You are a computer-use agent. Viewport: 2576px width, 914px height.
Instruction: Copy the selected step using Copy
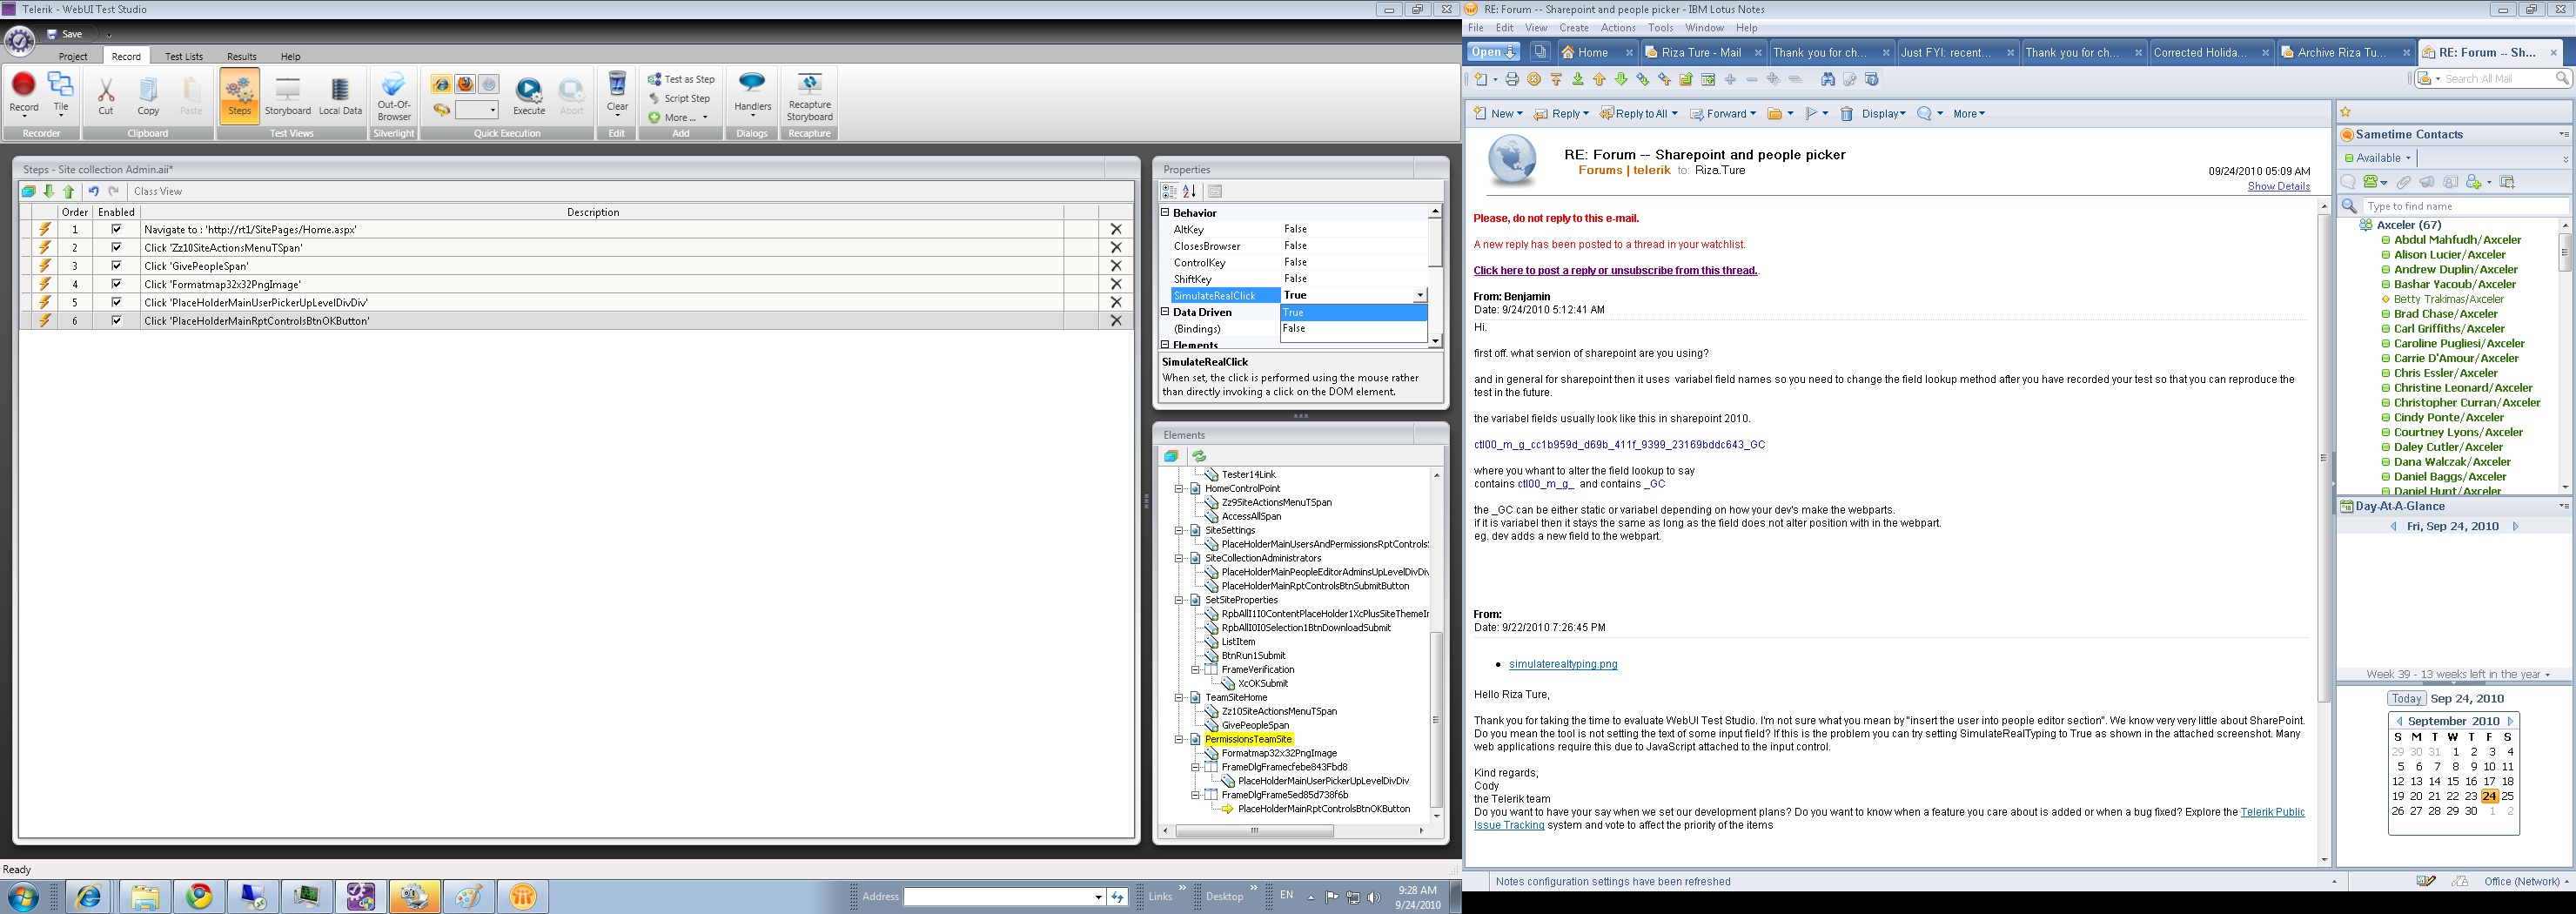[x=148, y=95]
